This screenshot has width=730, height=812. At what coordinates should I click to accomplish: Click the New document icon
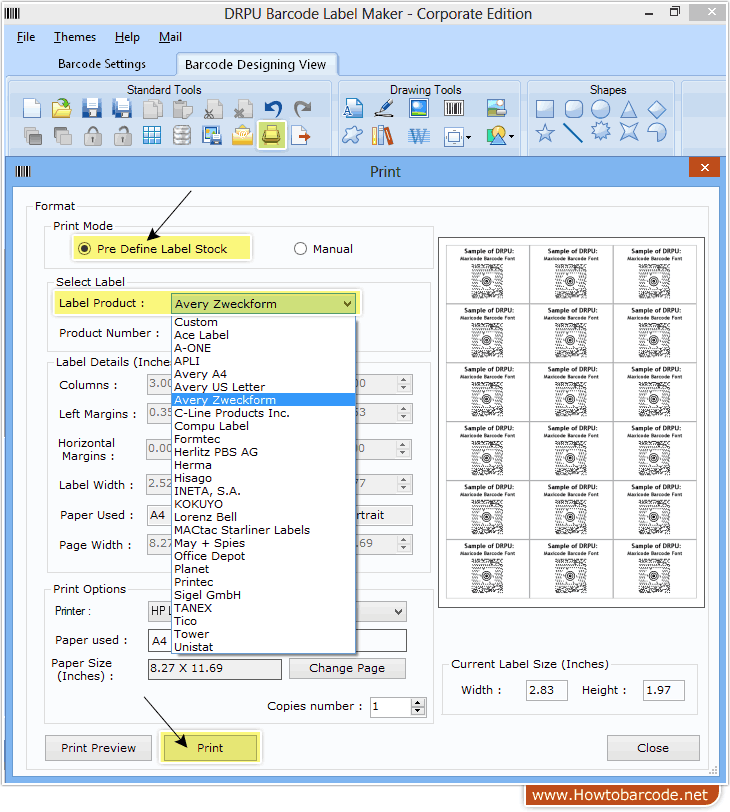pyautogui.click(x=32, y=109)
